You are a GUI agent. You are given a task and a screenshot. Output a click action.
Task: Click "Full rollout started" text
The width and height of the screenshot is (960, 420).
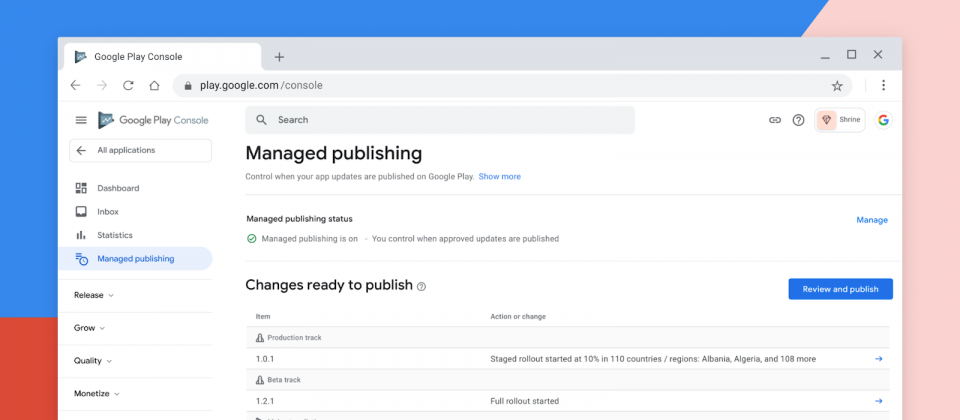[525, 401]
